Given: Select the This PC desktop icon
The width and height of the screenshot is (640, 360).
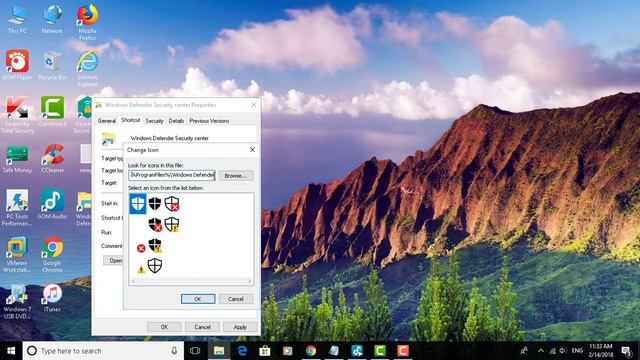Looking at the screenshot, I should click(x=17, y=19).
